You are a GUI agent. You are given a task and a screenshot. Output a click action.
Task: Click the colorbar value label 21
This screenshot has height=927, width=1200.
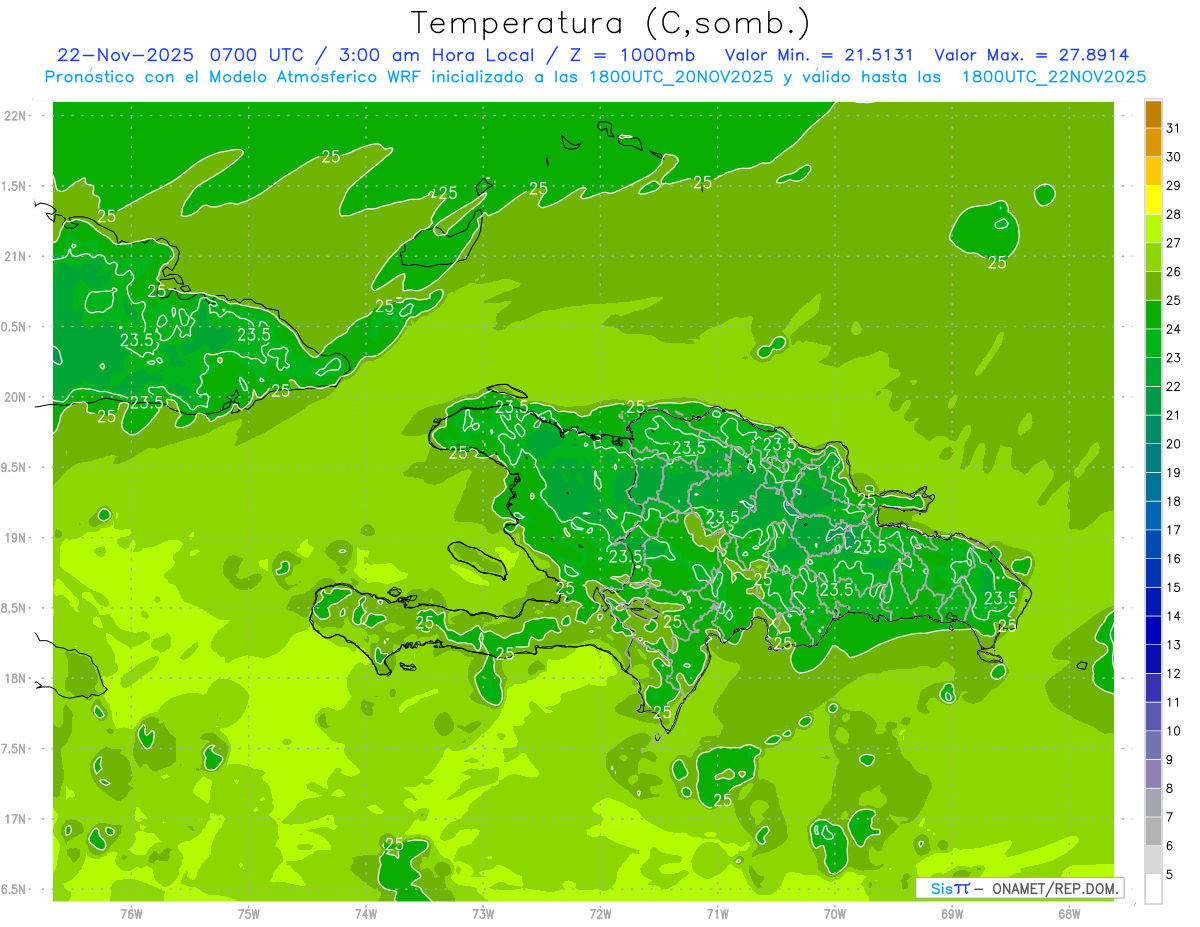point(1173,415)
